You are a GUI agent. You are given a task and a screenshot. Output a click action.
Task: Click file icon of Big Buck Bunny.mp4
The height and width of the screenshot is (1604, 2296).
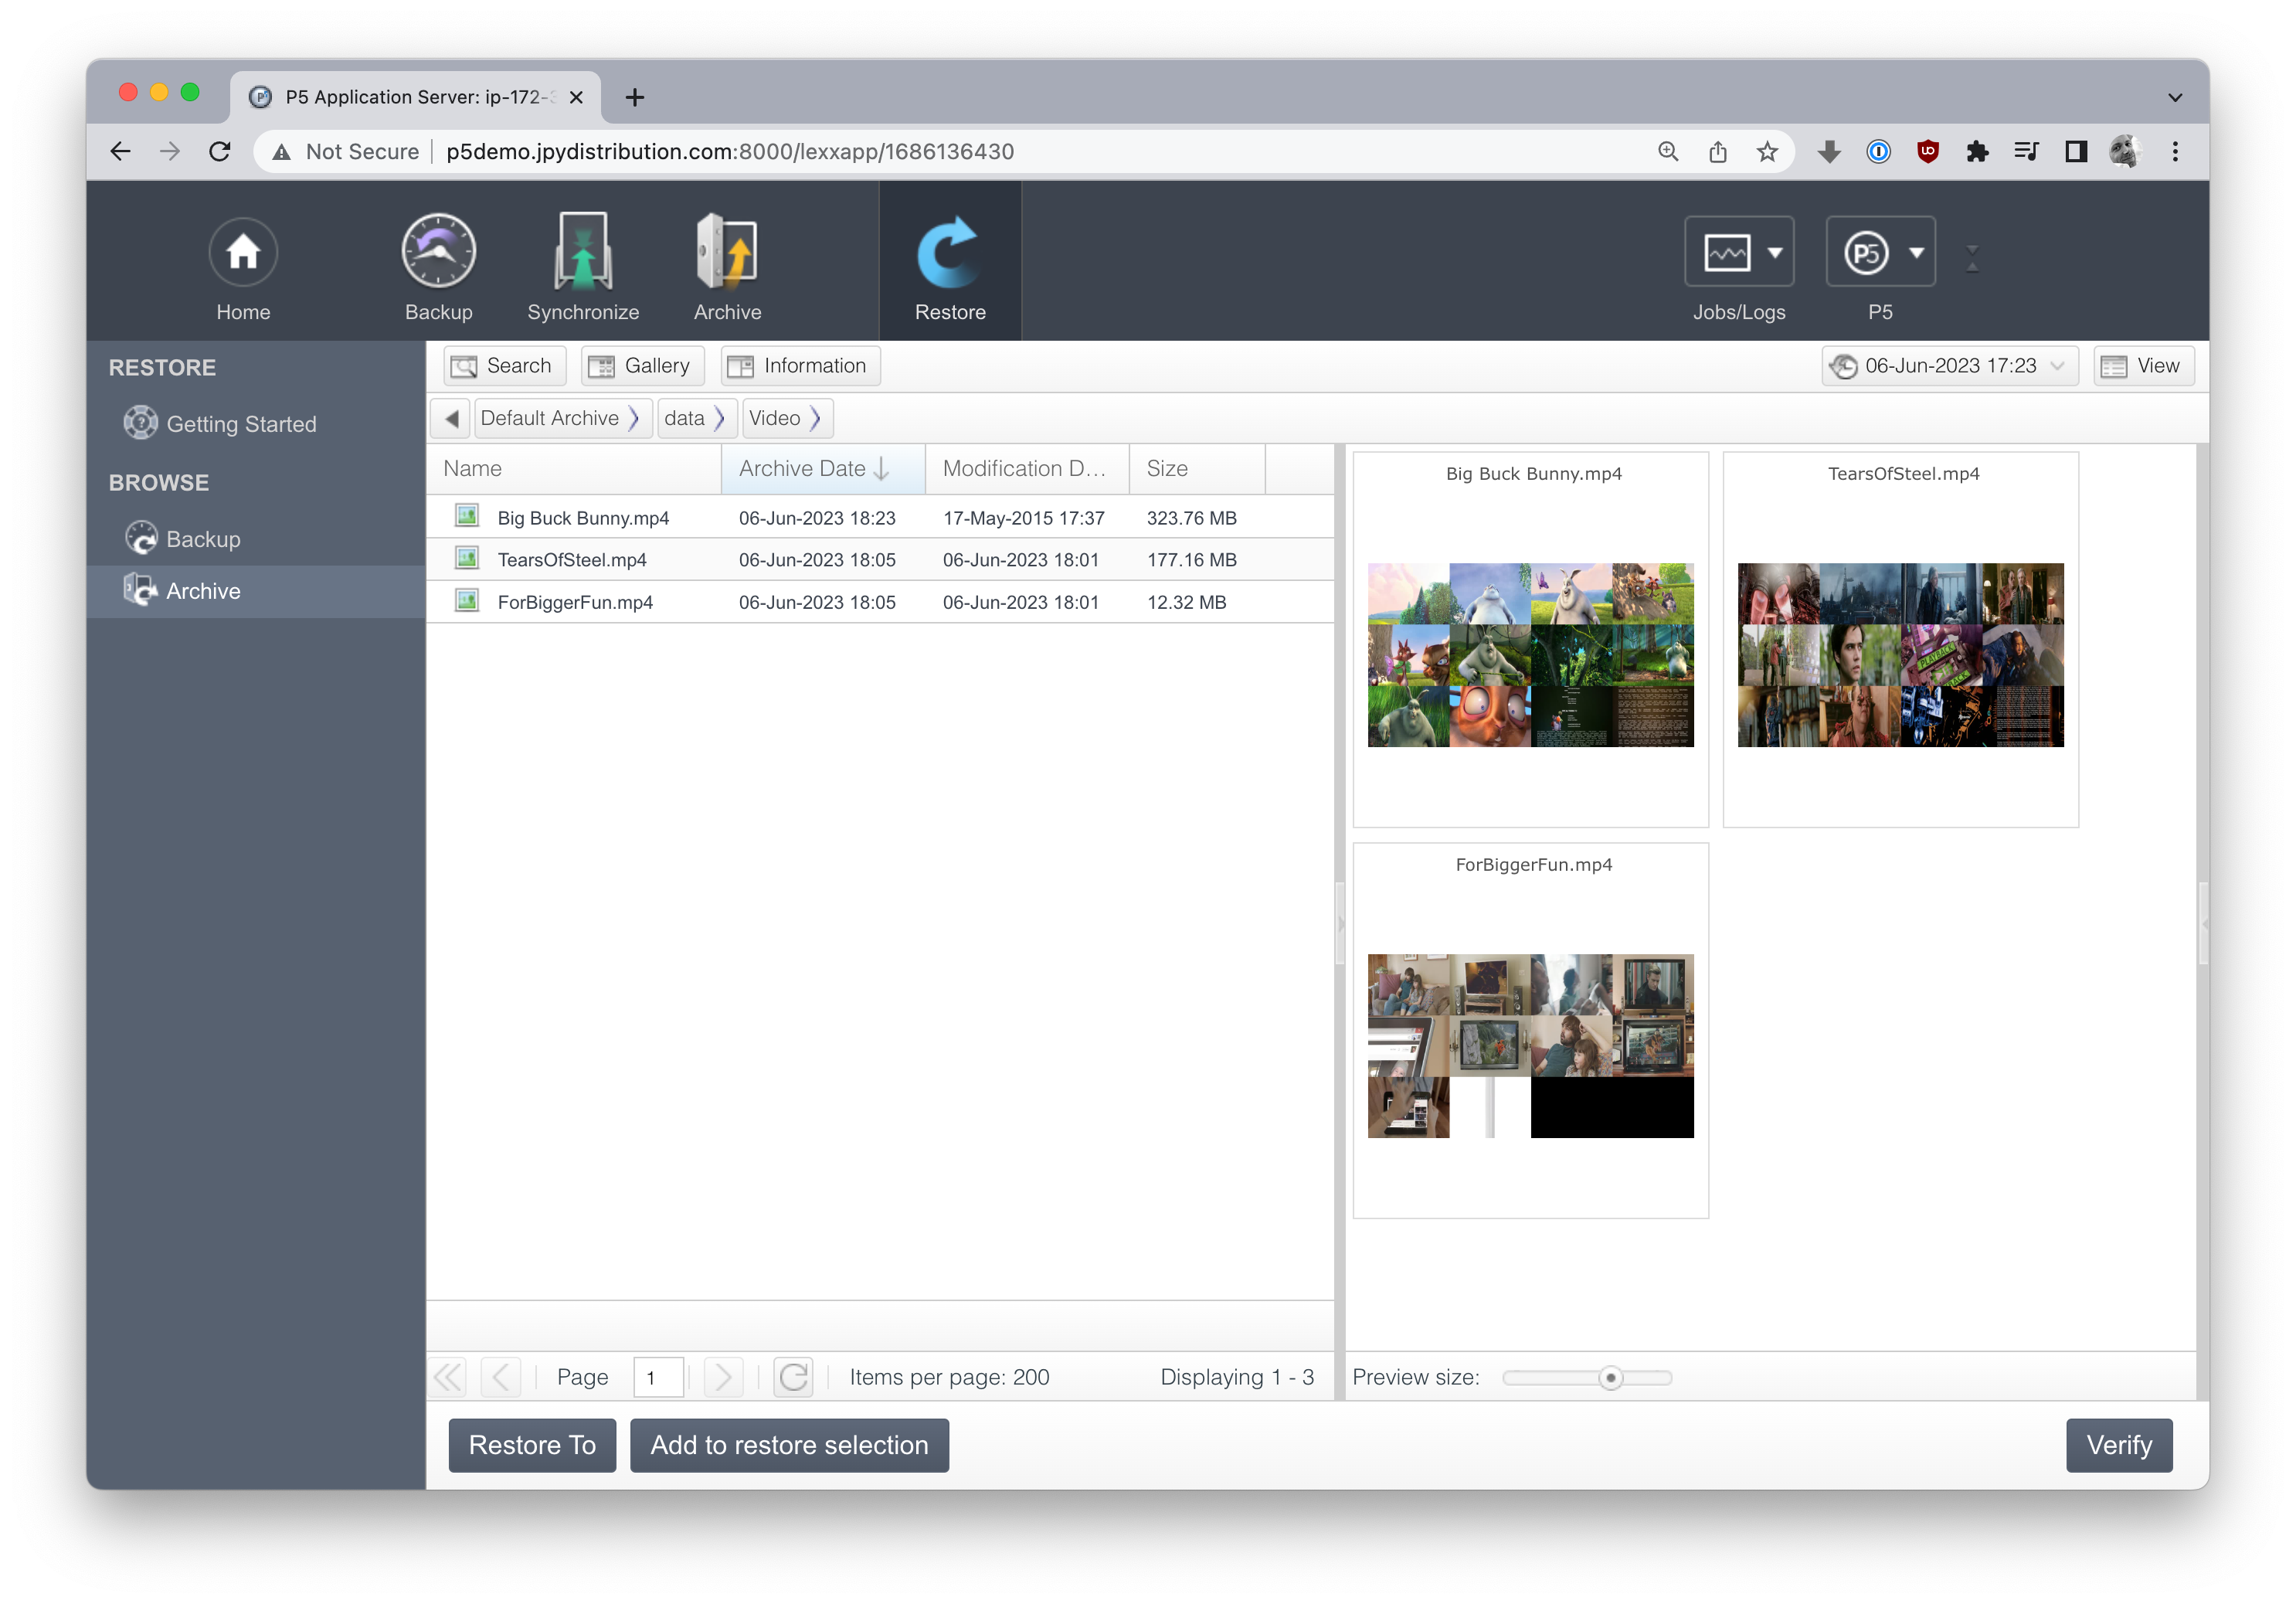pyautogui.click(x=466, y=516)
